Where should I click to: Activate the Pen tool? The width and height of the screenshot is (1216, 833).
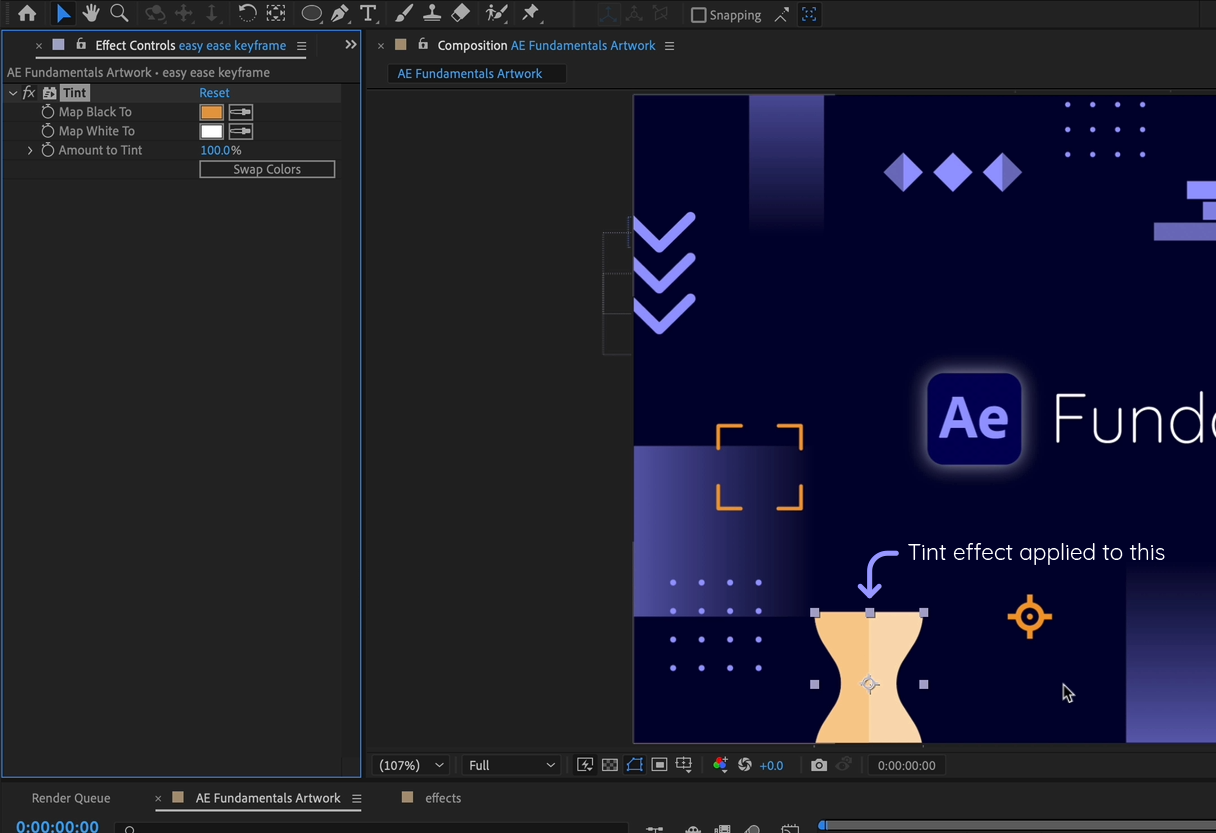click(x=337, y=14)
